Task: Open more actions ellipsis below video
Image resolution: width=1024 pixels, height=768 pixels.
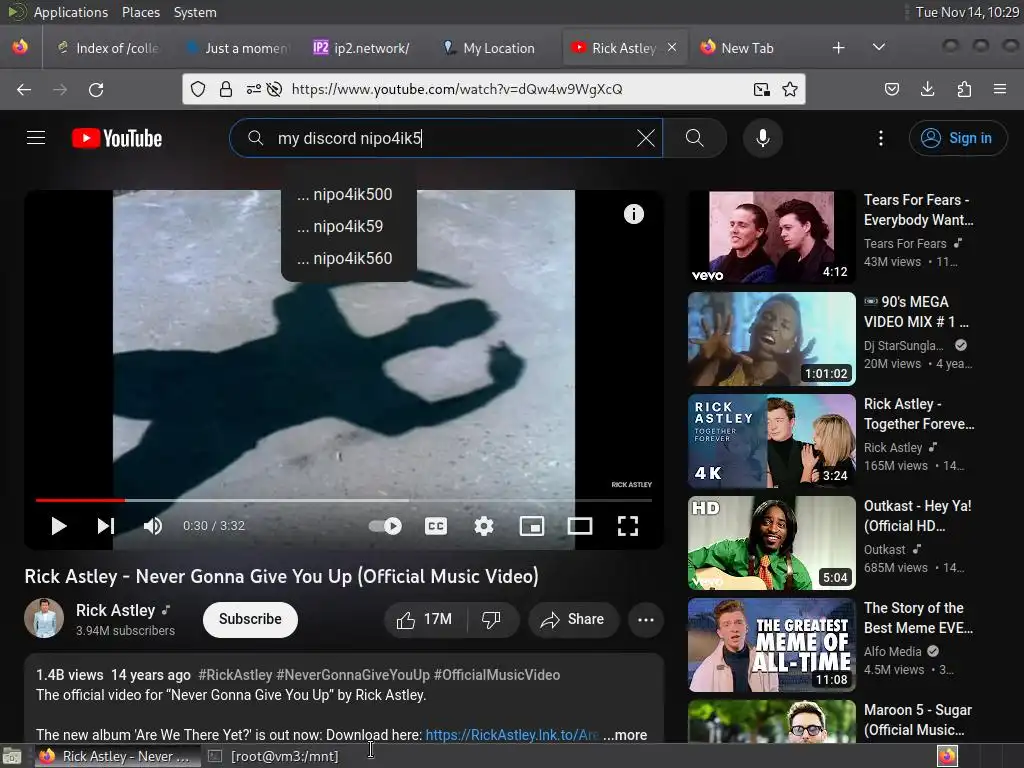Action: (x=646, y=619)
